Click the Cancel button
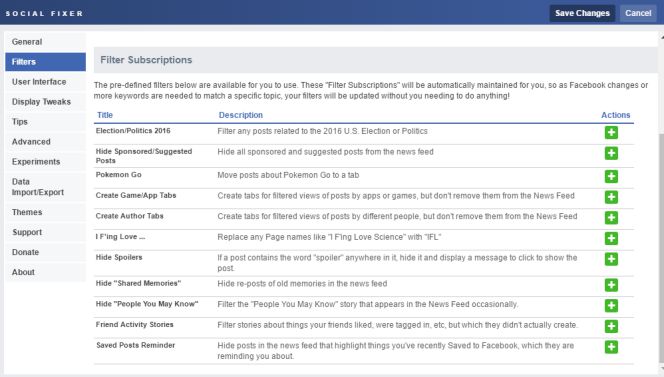The image size is (664, 377). point(638,13)
